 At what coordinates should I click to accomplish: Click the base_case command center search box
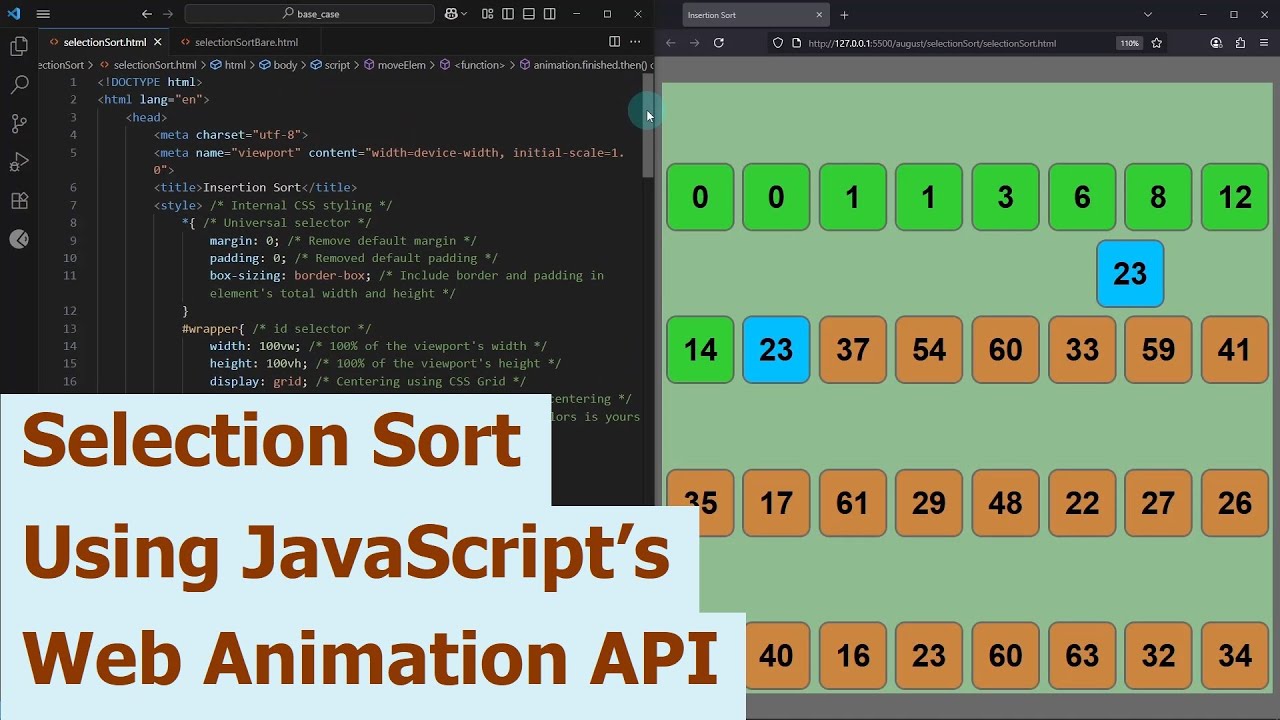click(x=310, y=14)
